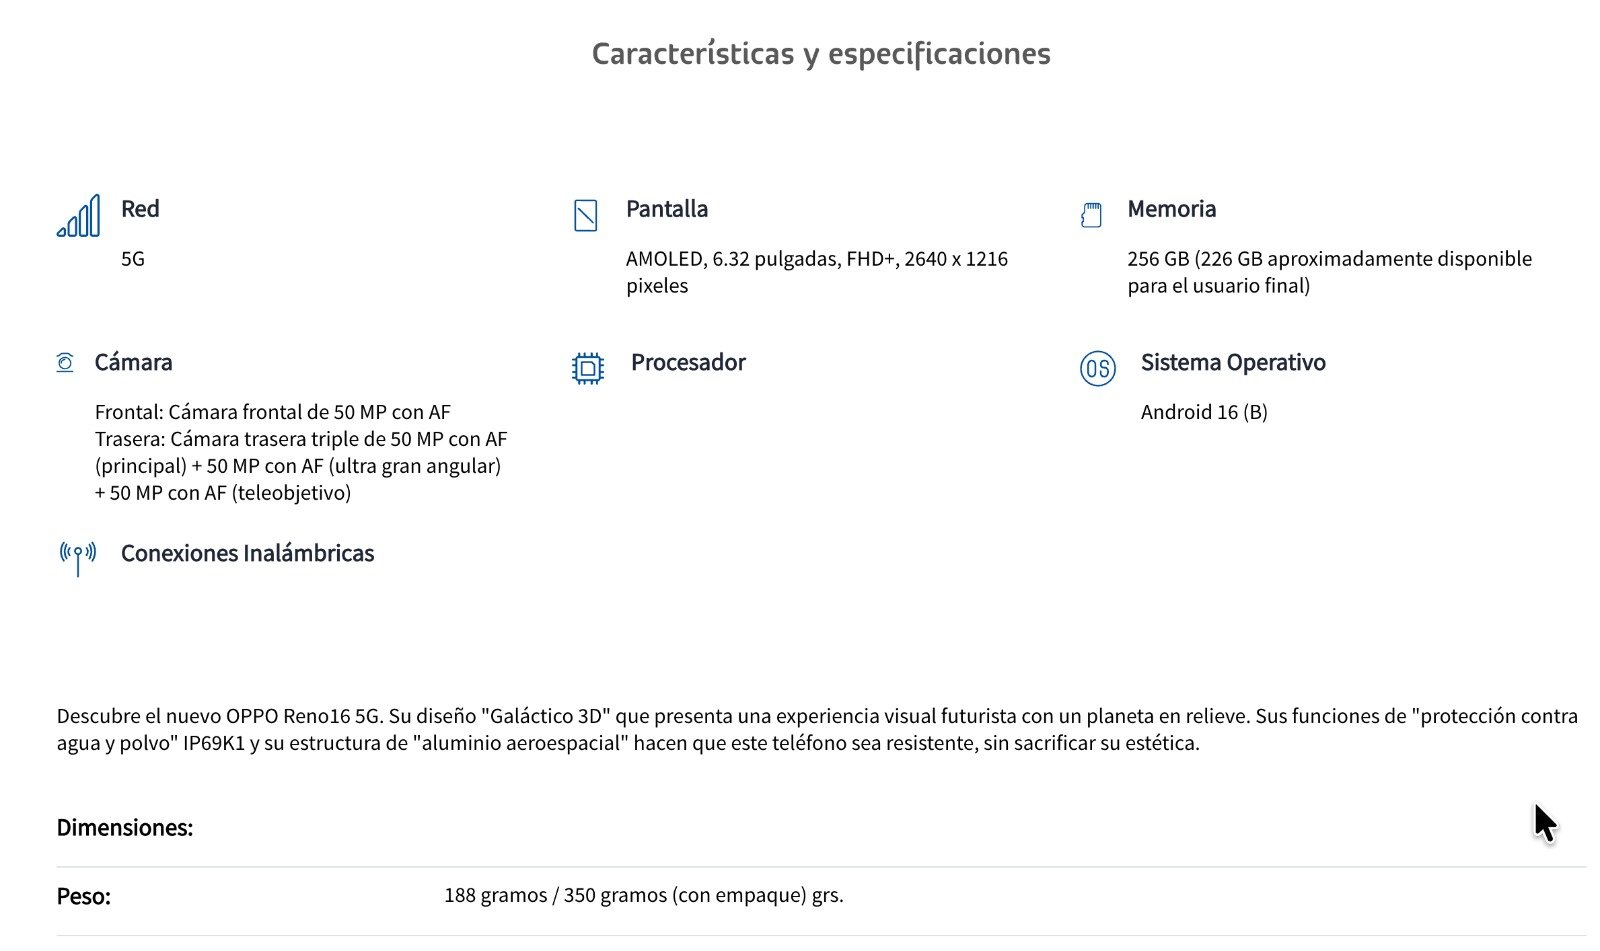This screenshot has width=1600, height=951.
Task: Click the Procesador heading text
Action: pyautogui.click(x=688, y=362)
